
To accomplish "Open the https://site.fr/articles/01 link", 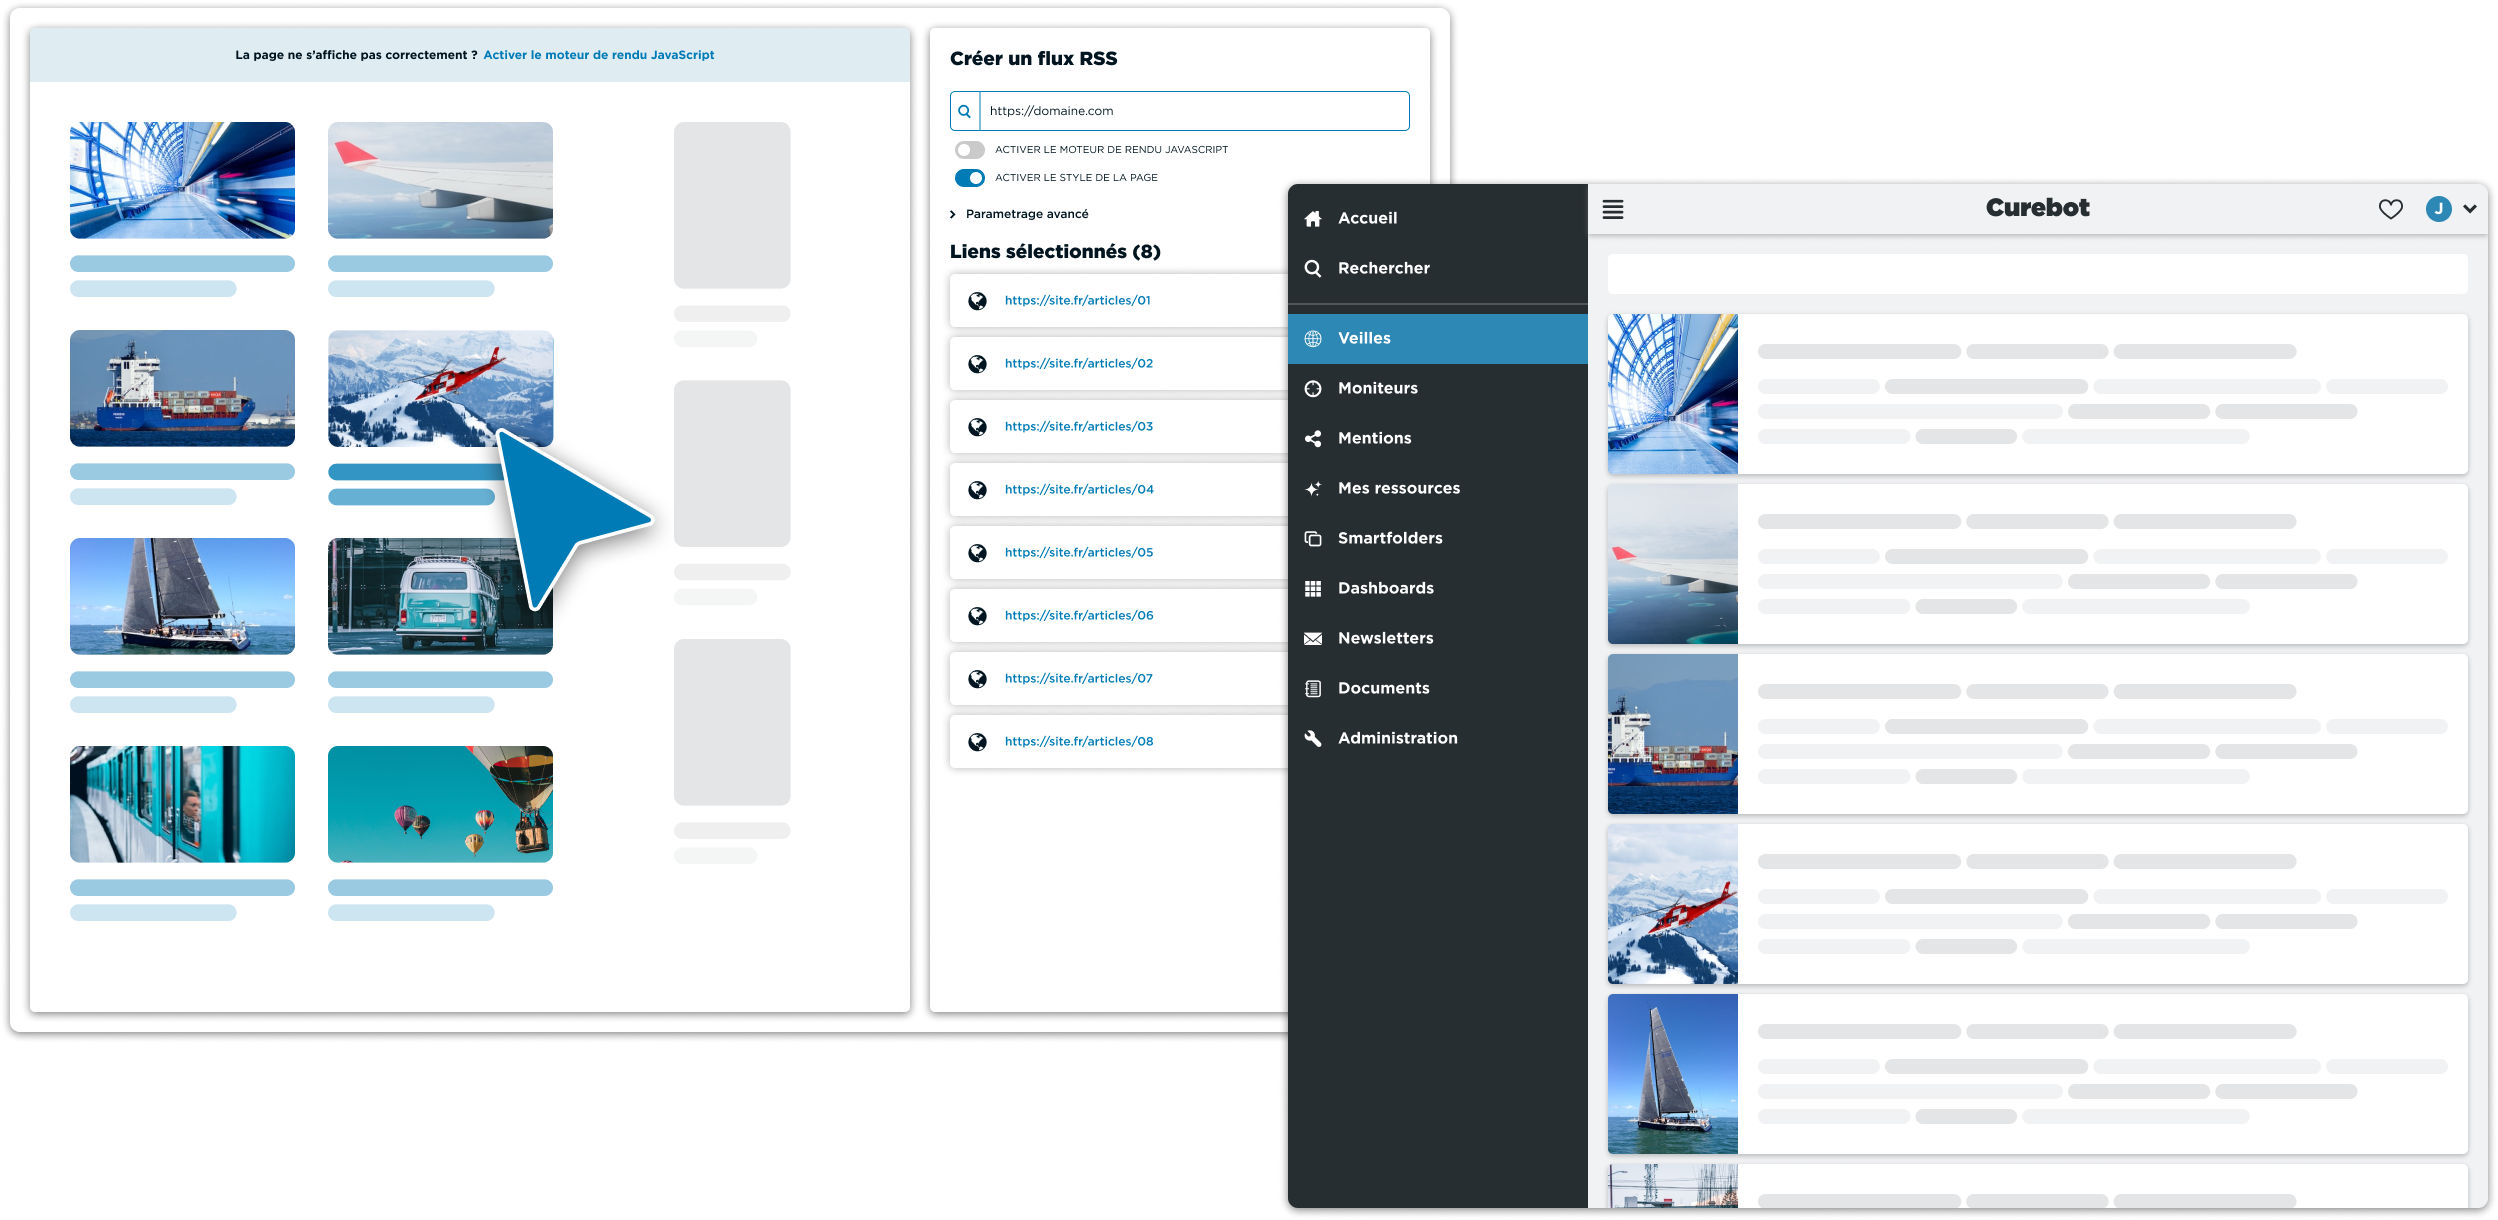I will 1078,300.
